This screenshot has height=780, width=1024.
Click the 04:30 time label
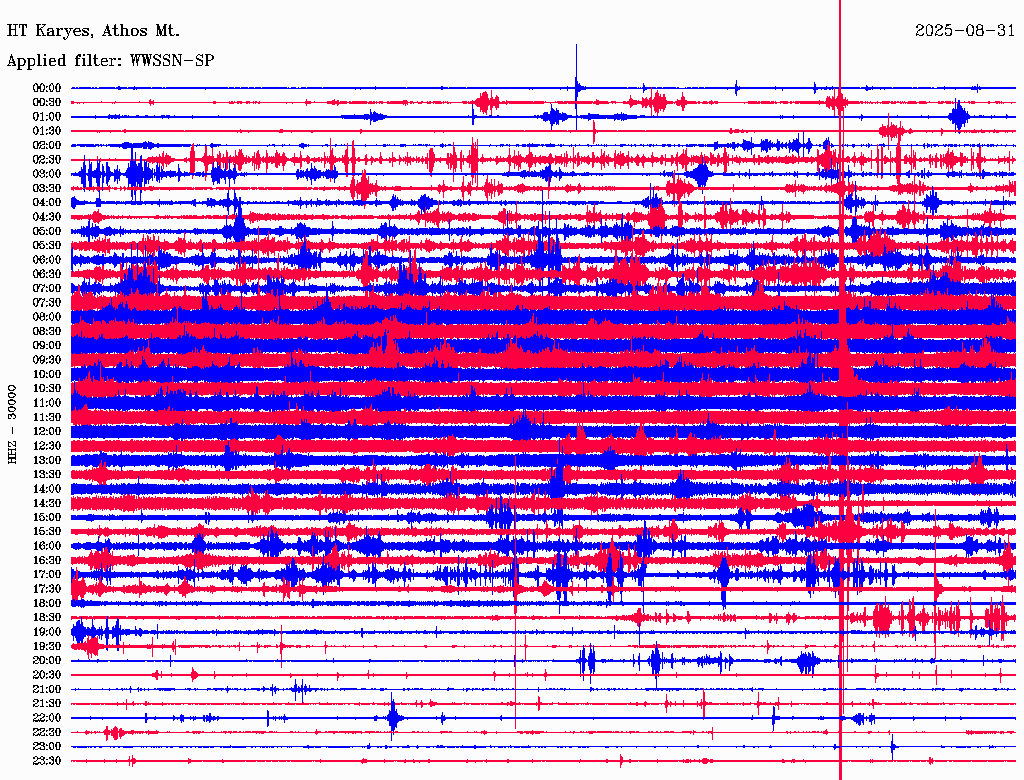click(47, 216)
